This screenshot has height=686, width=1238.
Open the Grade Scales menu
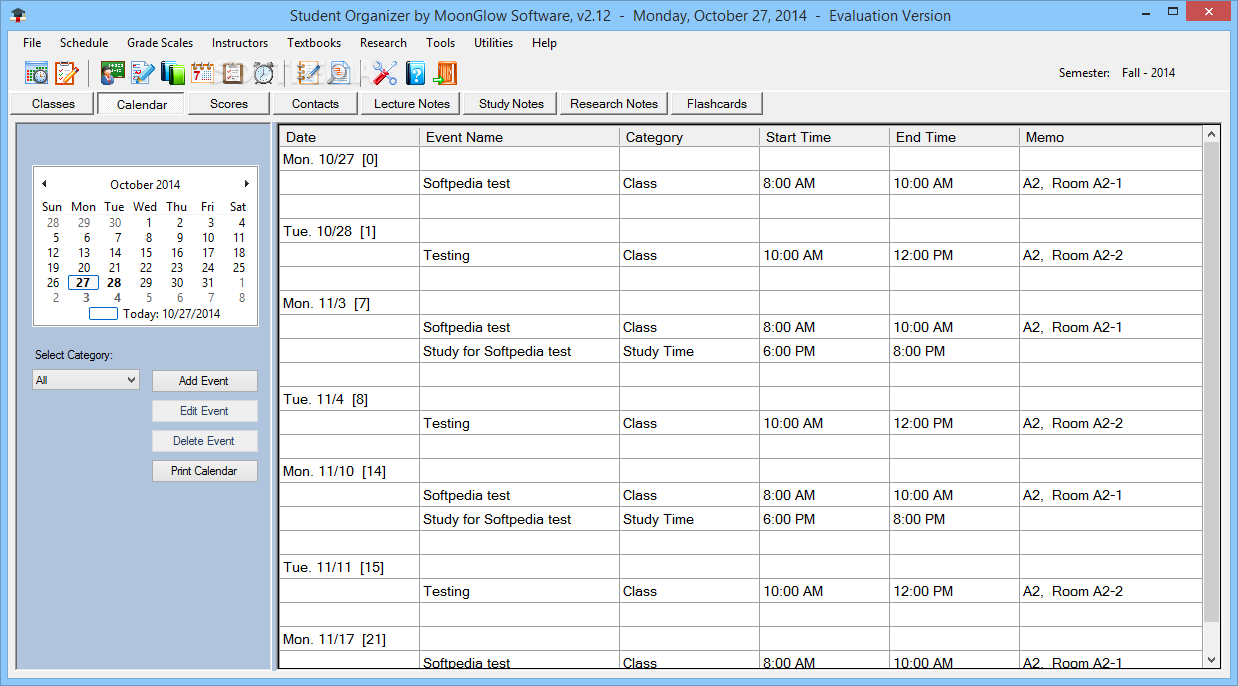click(x=160, y=43)
